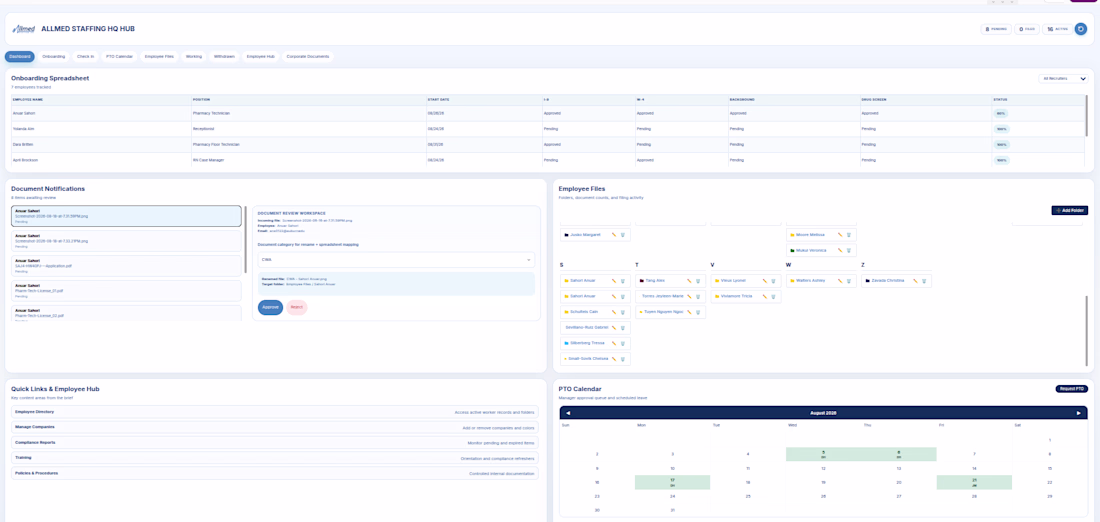Screen dimensions: 1100x522
Task: Click the Document Notifications list scrollbar
Action: (246, 239)
